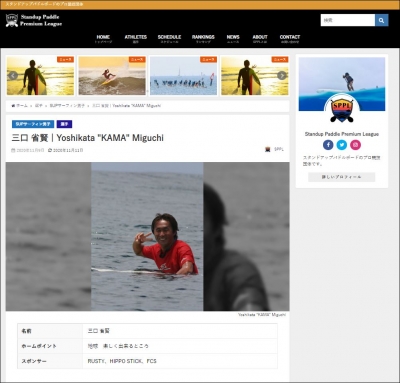Viewport: 400px width, 383px height.
Task: Open the NEWS menu item
Action: 233,39
